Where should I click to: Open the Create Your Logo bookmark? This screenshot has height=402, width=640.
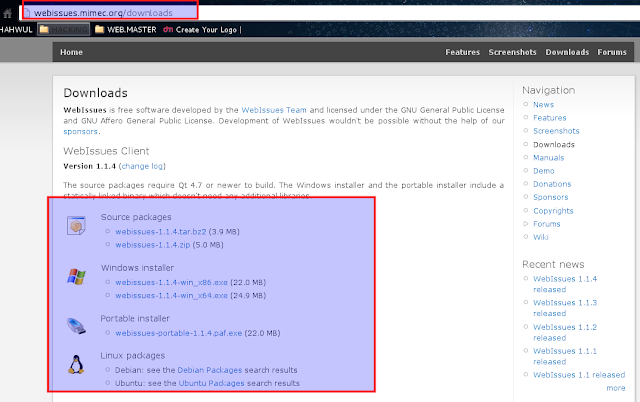click(200, 30)
